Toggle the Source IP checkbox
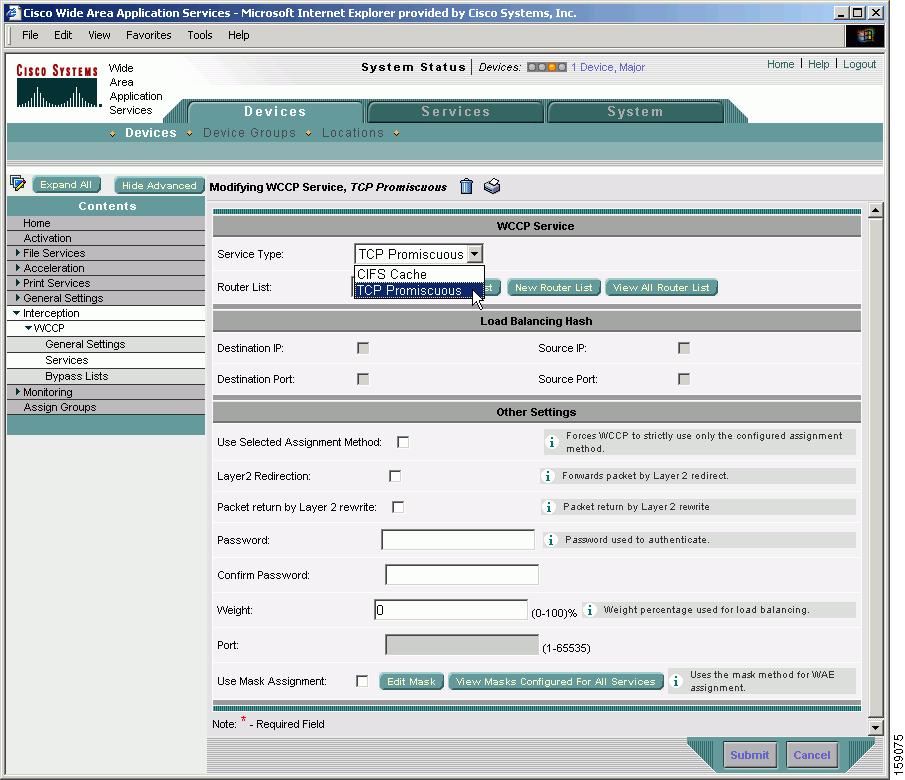The height and width of the screenshot is (780, 905). [684, 348]
